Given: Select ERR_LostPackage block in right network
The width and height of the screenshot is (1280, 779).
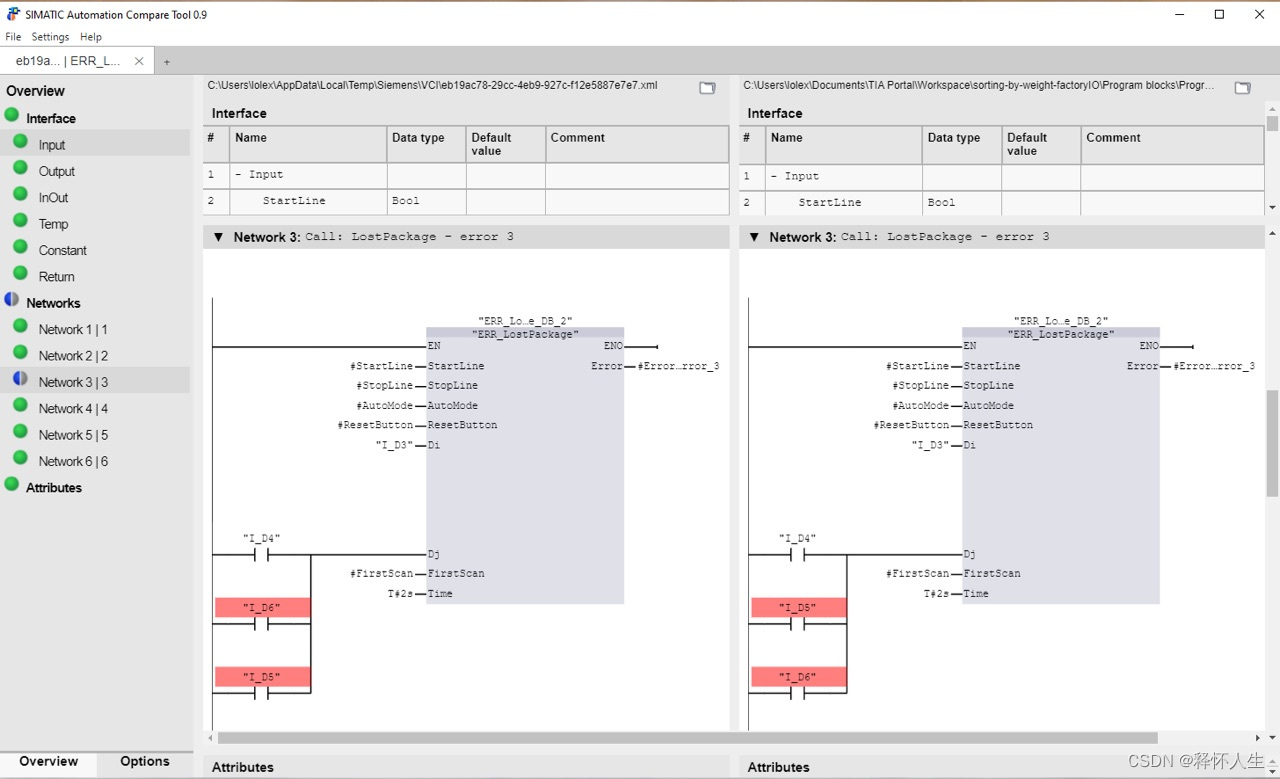Looking at the screenshot, I should [x=1061, y=465].
